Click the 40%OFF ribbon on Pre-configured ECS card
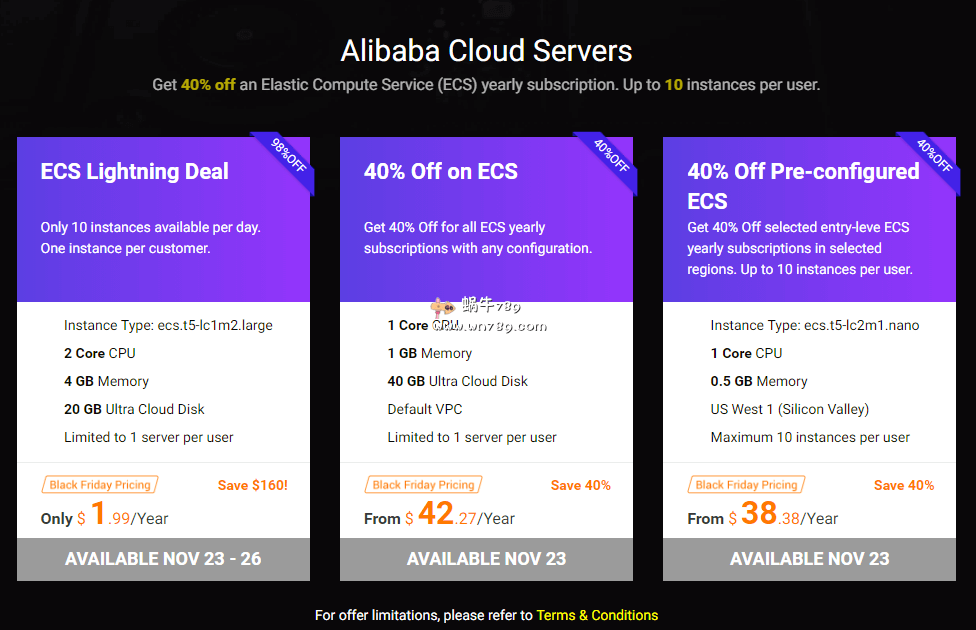The image size is (976, 630). point(936,158)
